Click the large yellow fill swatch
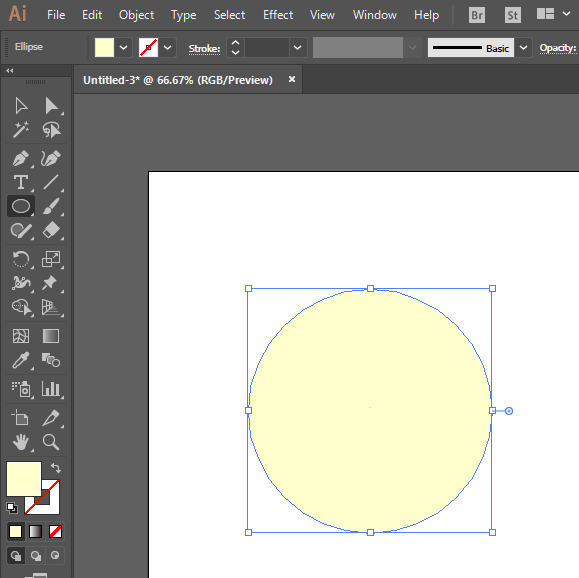 click(x=24, y=479)
